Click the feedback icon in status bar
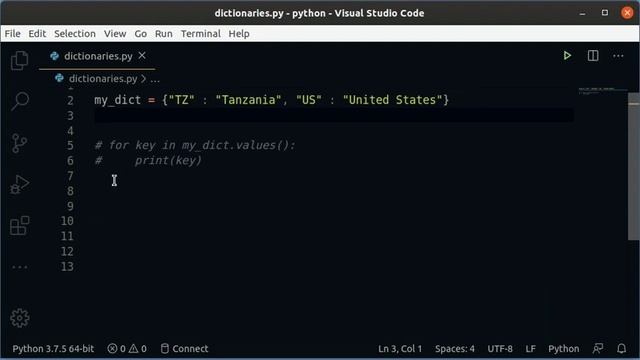The width and height of the screenshot is (640, 360). (x=598, y=349)
